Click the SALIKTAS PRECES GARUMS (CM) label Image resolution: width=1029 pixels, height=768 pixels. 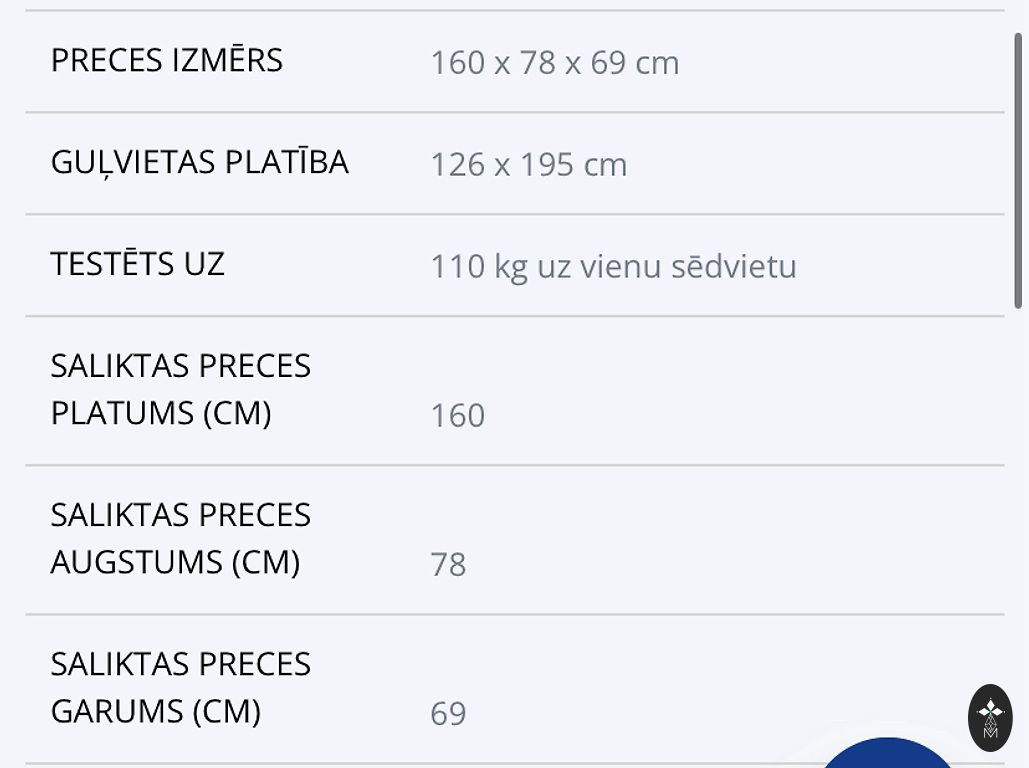[x=180, y=687]
